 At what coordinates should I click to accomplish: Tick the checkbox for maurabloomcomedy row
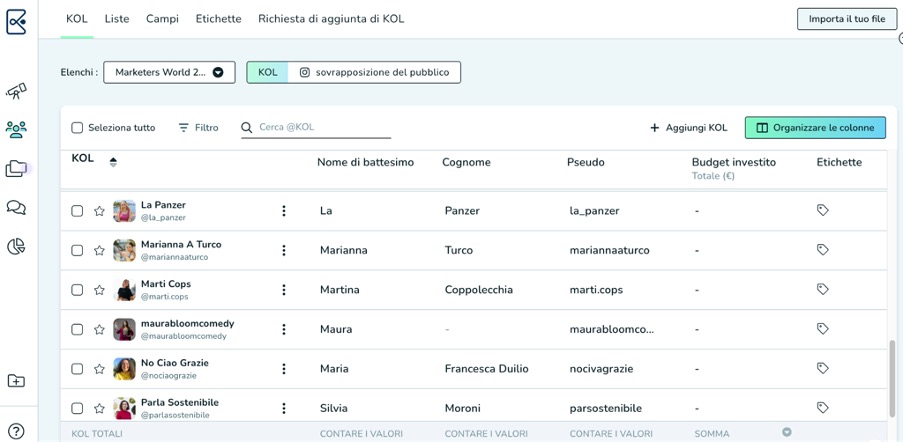point(77,329)
